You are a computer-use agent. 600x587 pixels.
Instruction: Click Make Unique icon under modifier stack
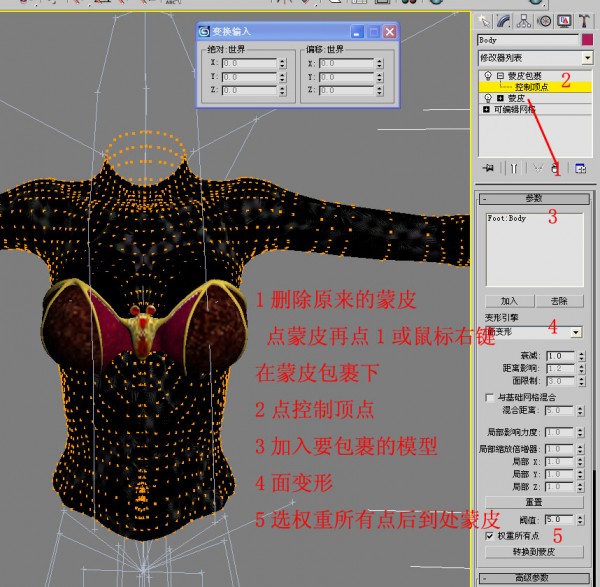(538, 168)
